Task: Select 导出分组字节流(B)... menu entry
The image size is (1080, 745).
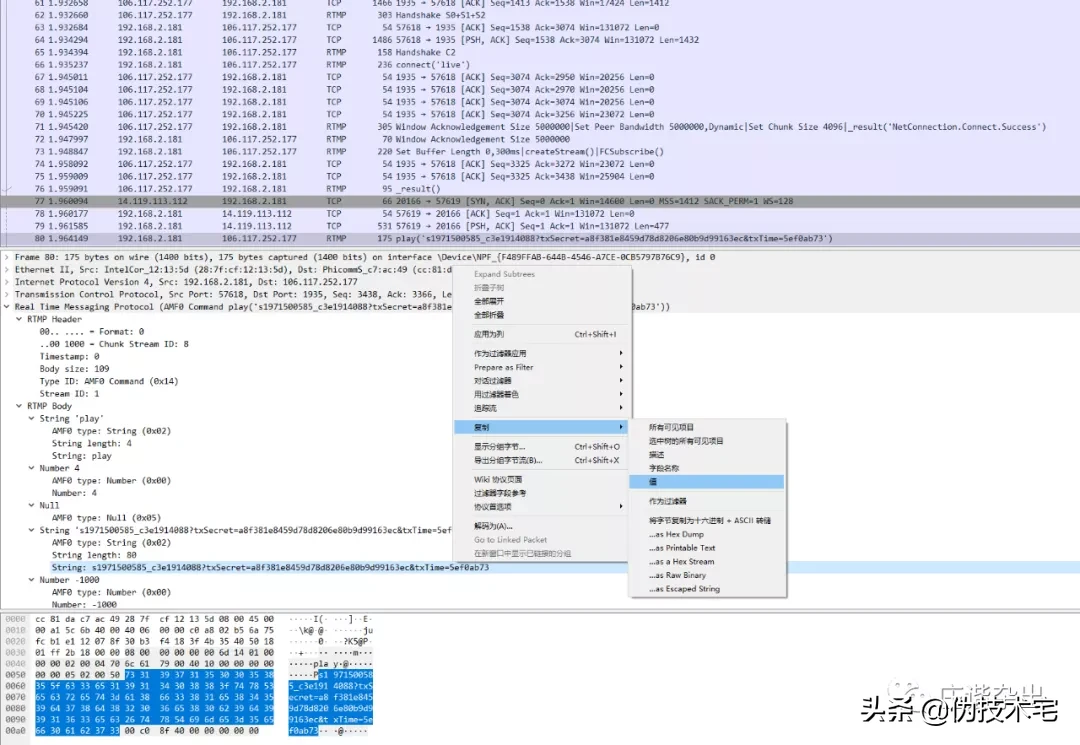Action: pyautogui.click(x=541, y=460)
